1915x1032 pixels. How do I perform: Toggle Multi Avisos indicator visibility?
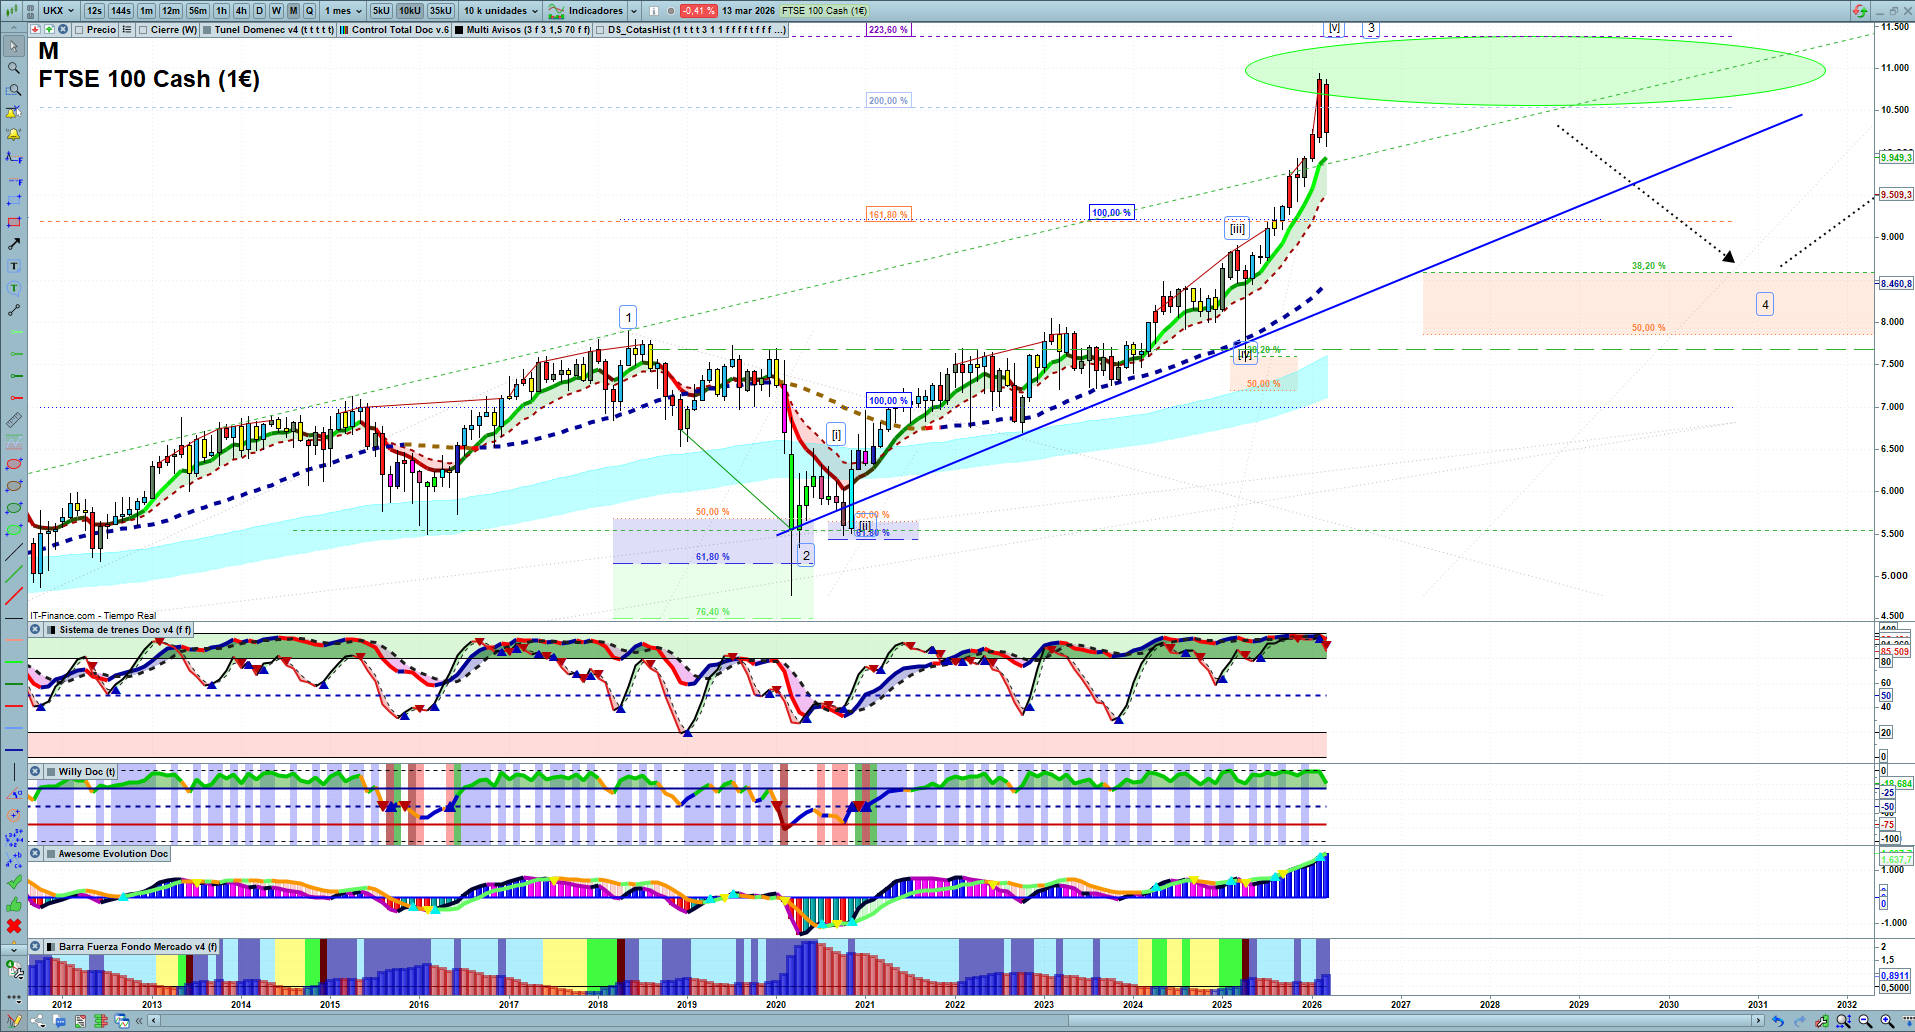point(459,30)
